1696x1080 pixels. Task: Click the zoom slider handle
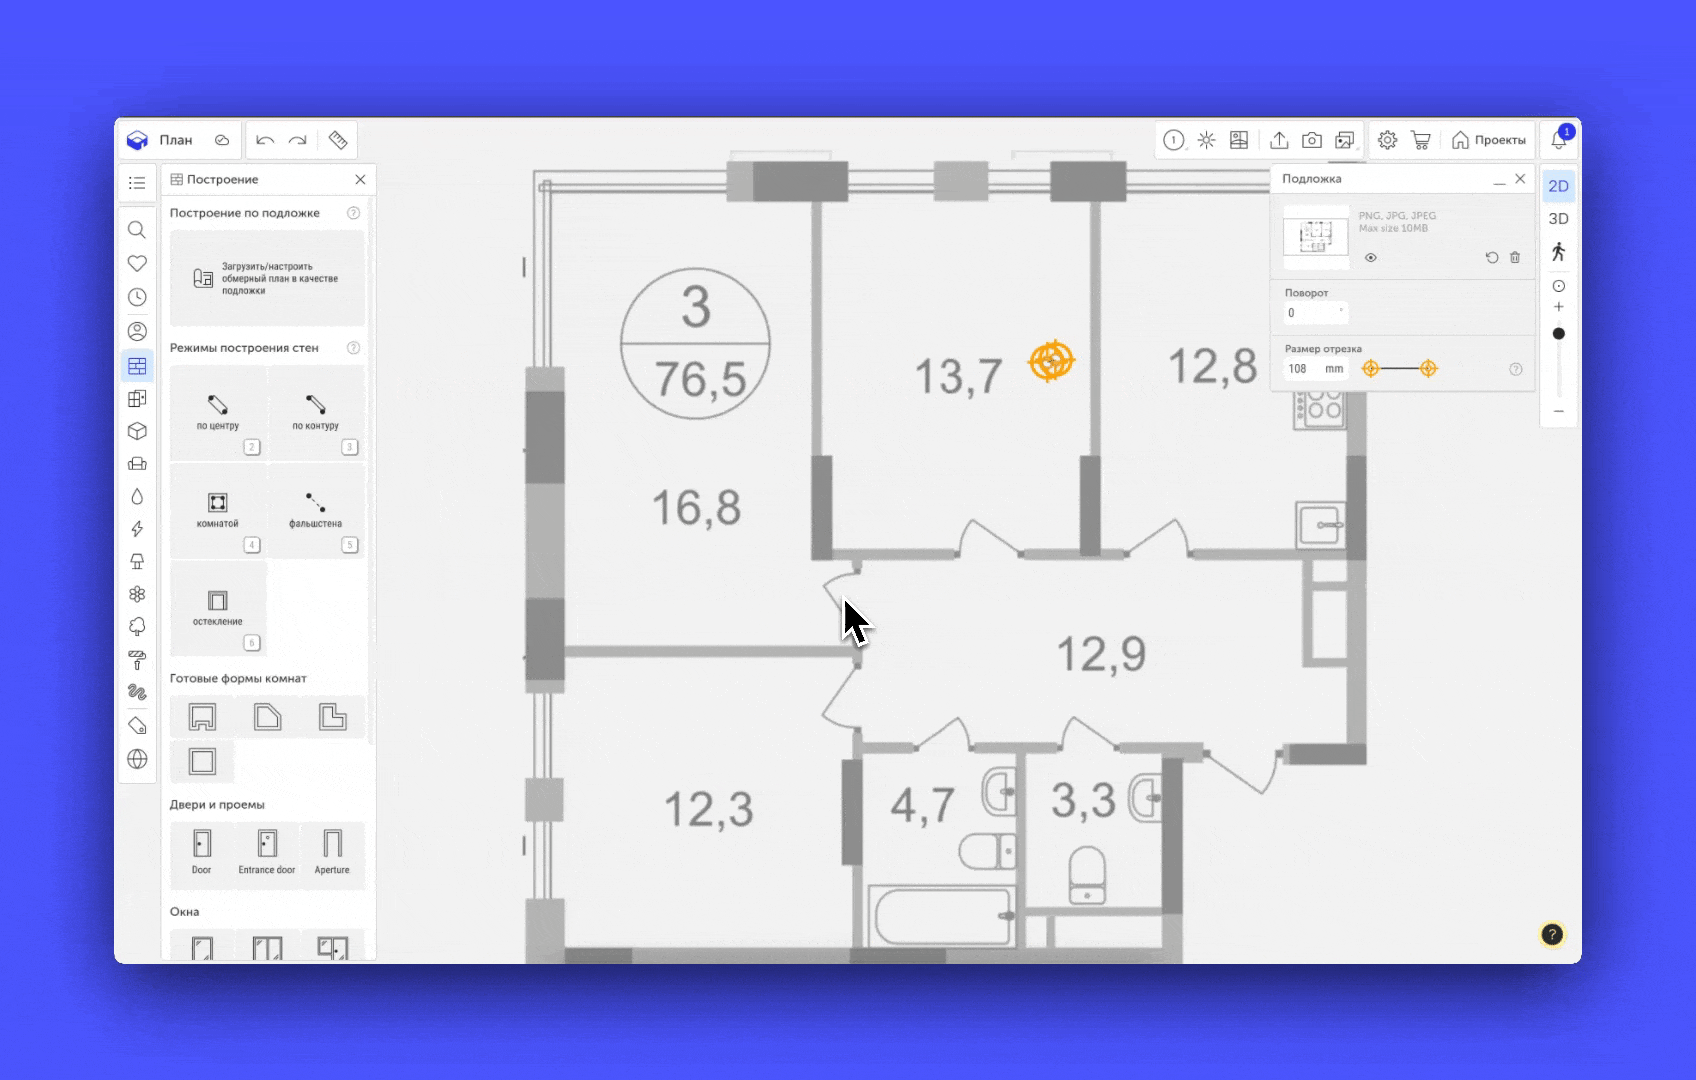coord(1558,334)
